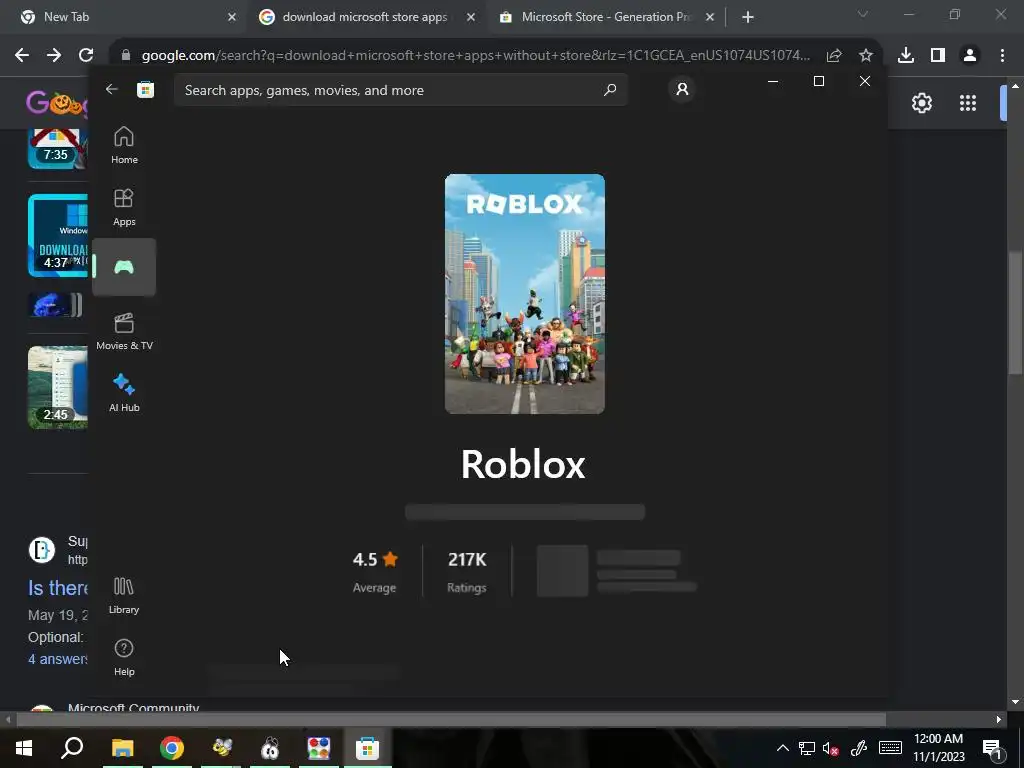Image resolution: width=1024 pixels, height=768 pixels.
Task: Focus the Store search apps field
Action: click(x=401, y=90)
